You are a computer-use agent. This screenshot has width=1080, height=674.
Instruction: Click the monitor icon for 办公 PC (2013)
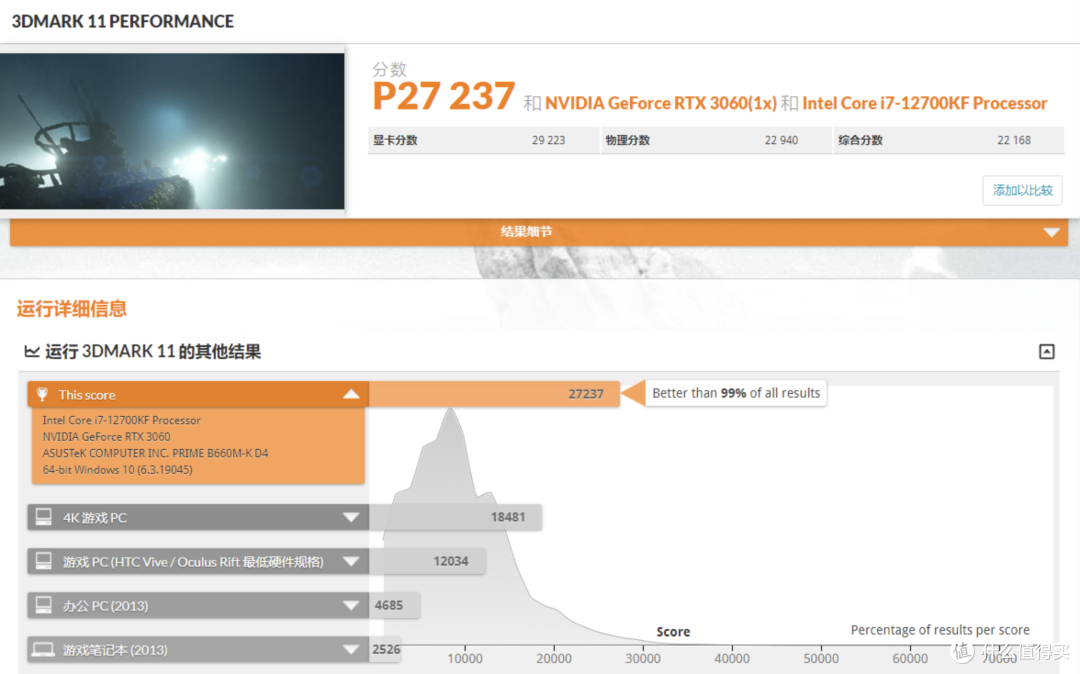click(x=43, y=605)
